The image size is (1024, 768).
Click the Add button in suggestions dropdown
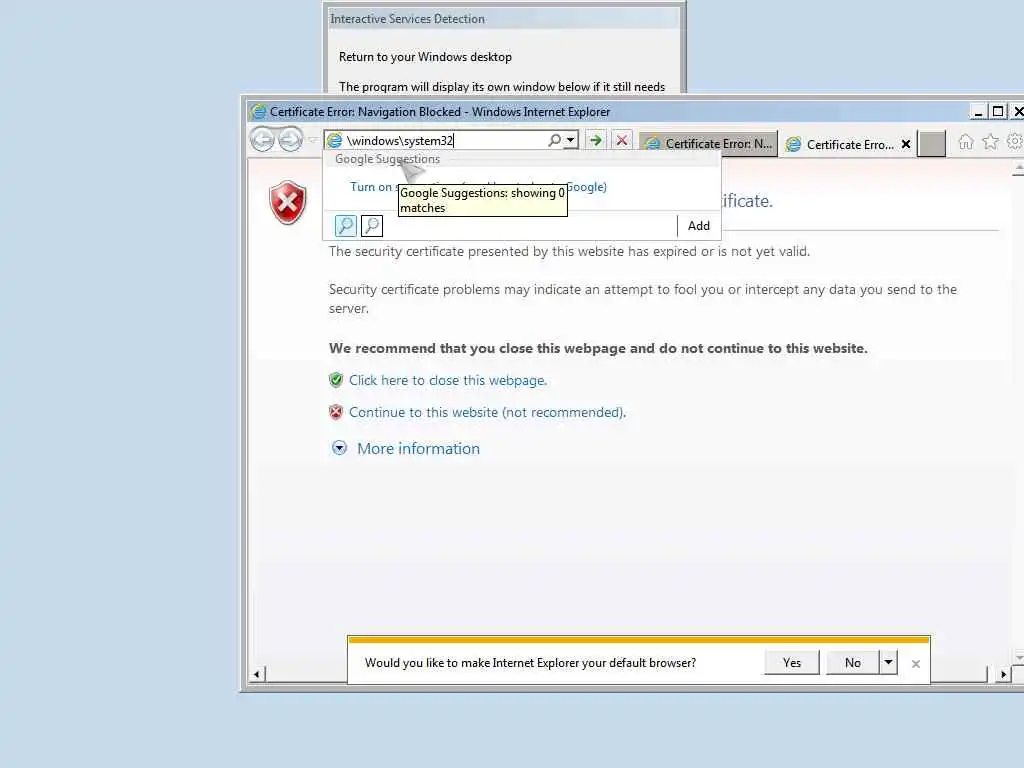[x=698, y=225]
